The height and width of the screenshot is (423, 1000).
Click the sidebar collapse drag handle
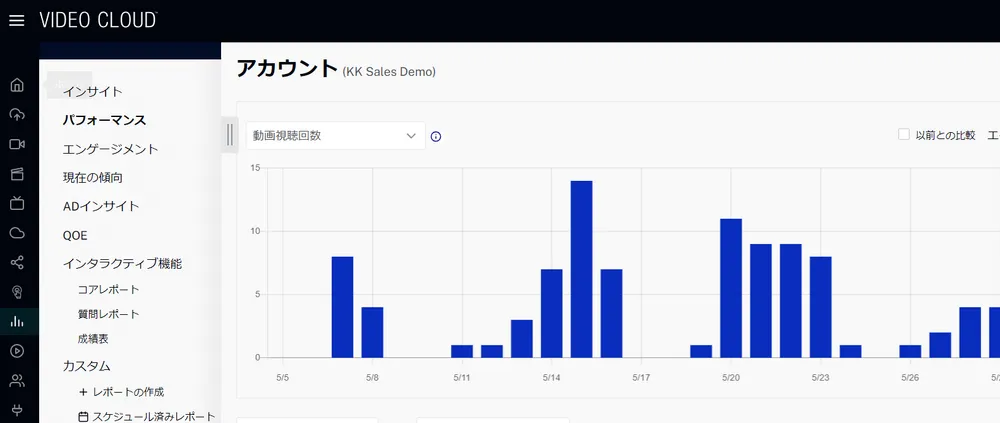(229, 135)
